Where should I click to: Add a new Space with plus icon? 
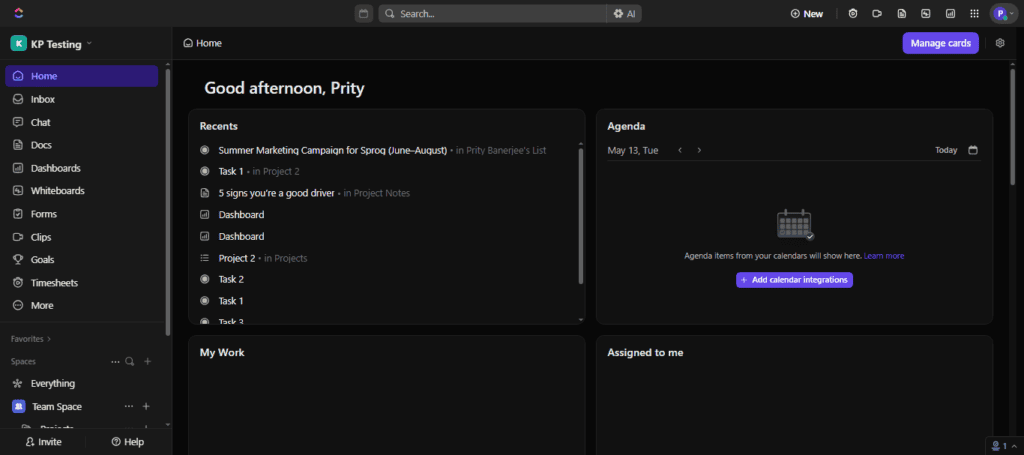tap(147, 361)
